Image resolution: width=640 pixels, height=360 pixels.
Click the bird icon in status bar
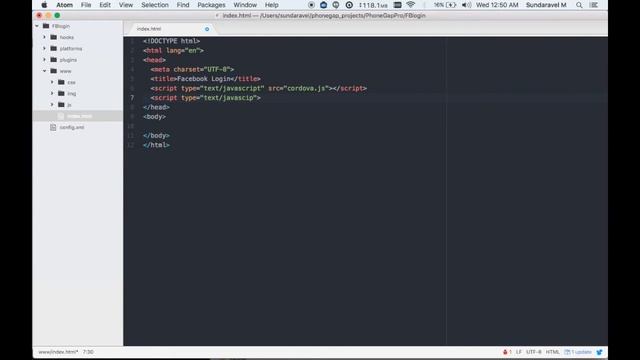(x=599, y=352)
